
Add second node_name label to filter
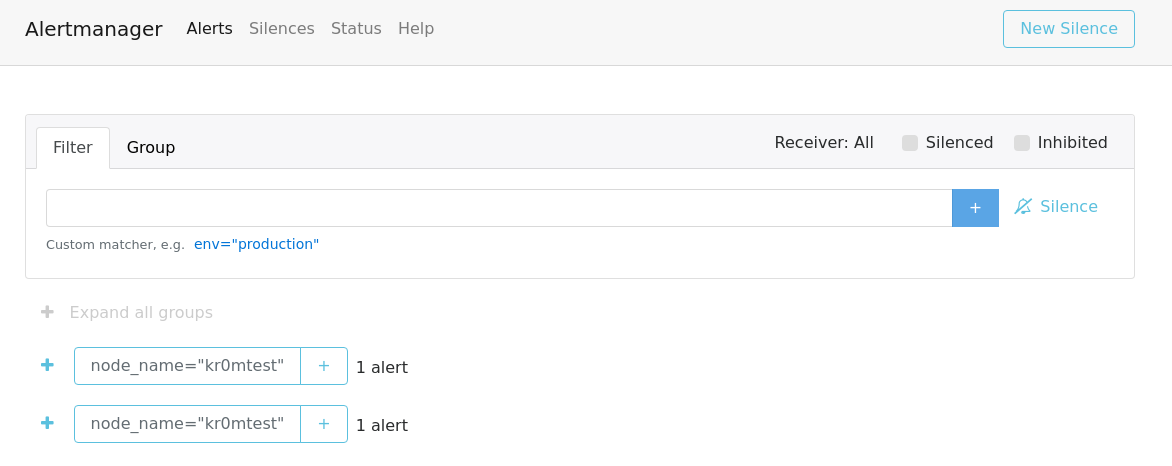click(324, 424)
